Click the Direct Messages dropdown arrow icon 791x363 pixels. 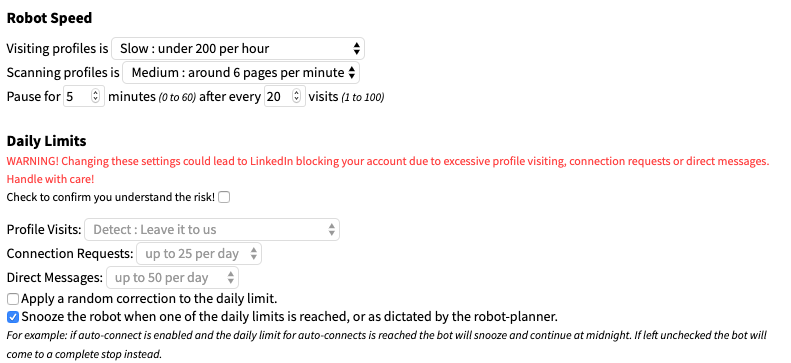coord(231,278)
